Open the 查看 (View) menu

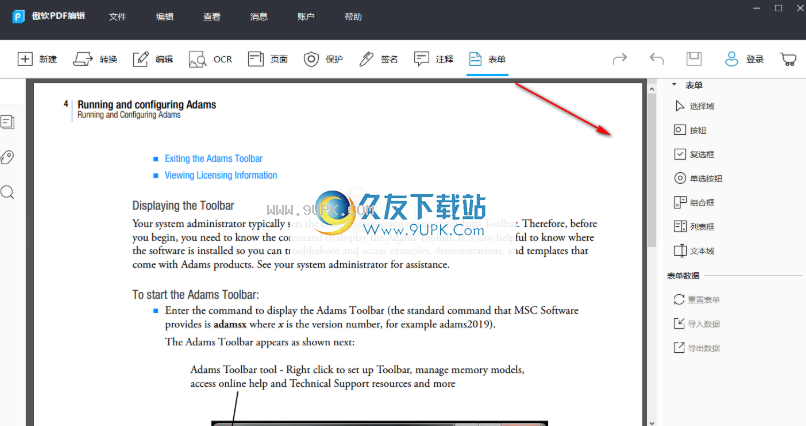(x=212, y=16)
